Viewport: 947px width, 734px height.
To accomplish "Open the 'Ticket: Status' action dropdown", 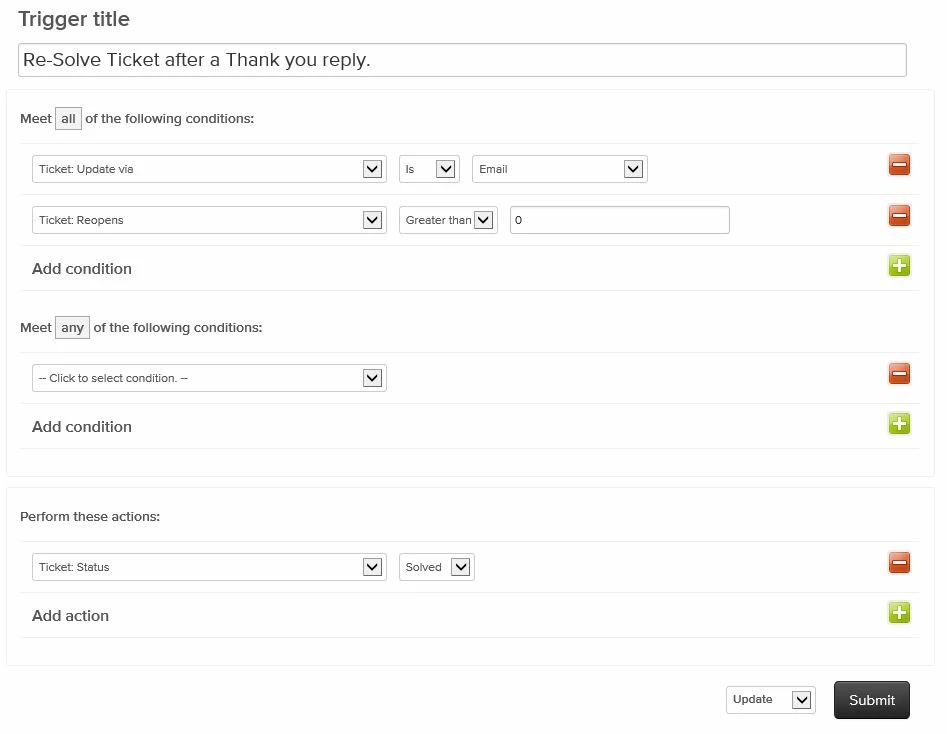I will click(209, 567).
